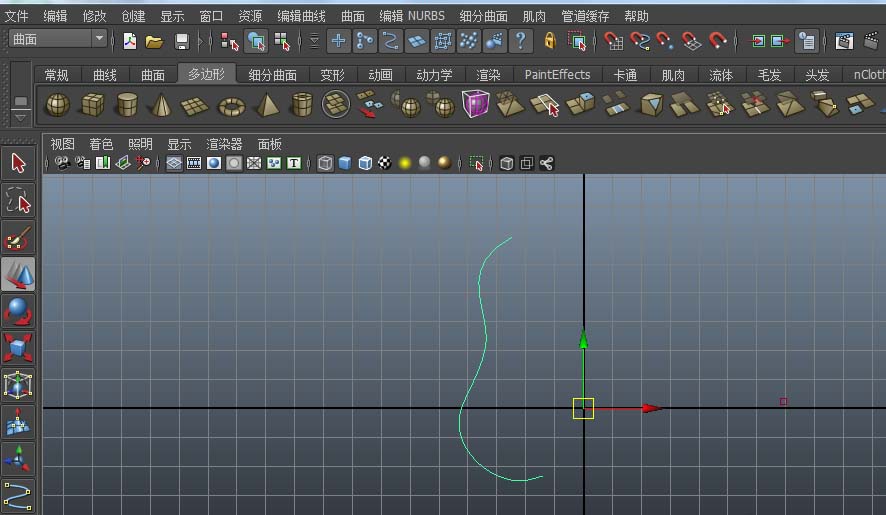This screenshot has width=886, height=515.
Task: Create a polygon sphere from shelf
Action: (58, 105)
